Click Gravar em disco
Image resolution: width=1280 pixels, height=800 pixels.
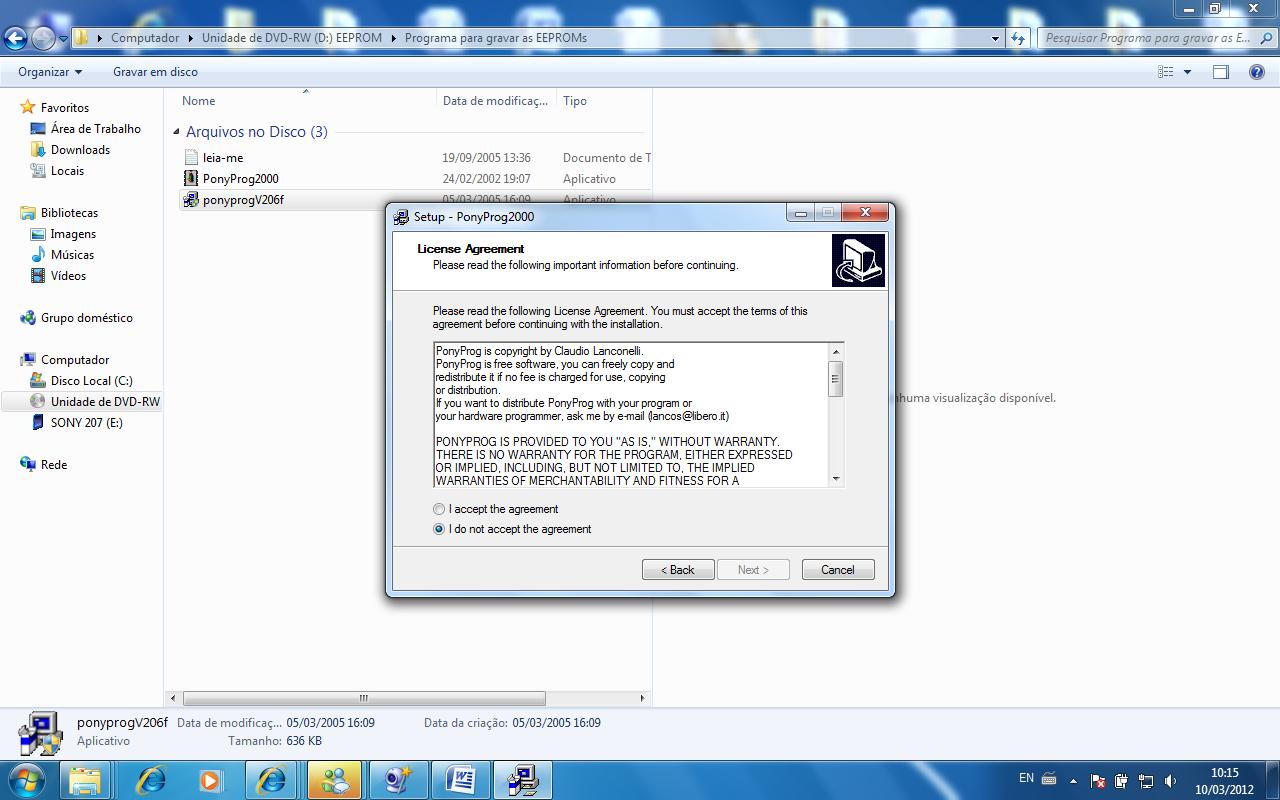(155, 72)
